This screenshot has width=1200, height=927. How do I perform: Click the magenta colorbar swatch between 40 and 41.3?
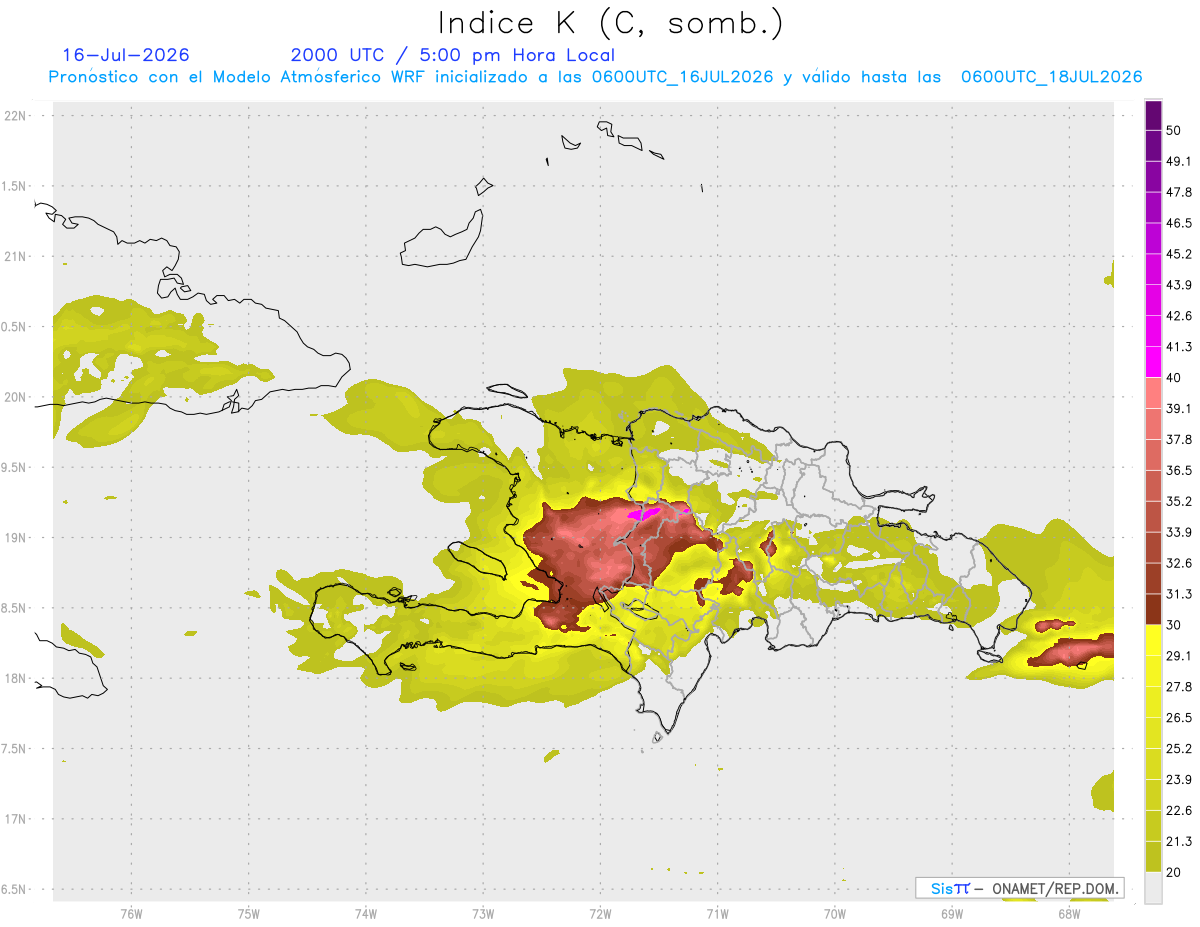click(1153, 362)
